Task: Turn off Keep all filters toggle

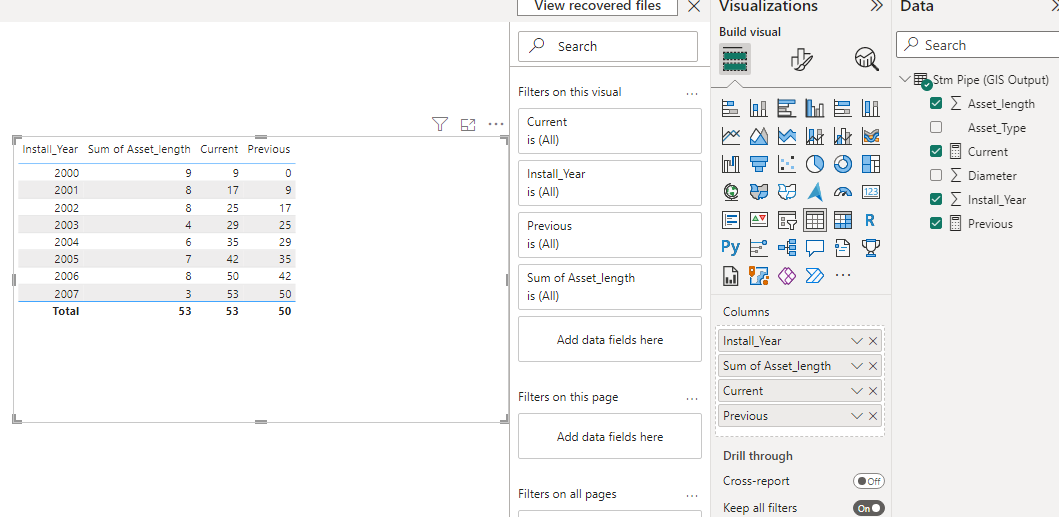Action: tap(869, 508)
